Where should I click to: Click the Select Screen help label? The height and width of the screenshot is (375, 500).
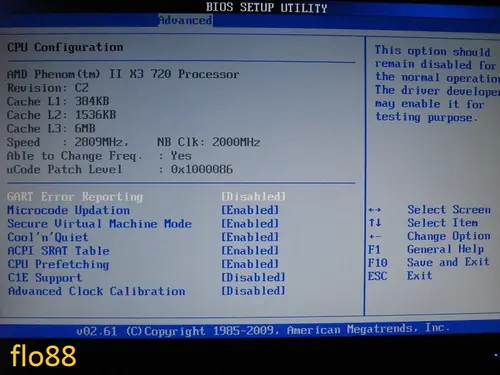pos(449,210)
